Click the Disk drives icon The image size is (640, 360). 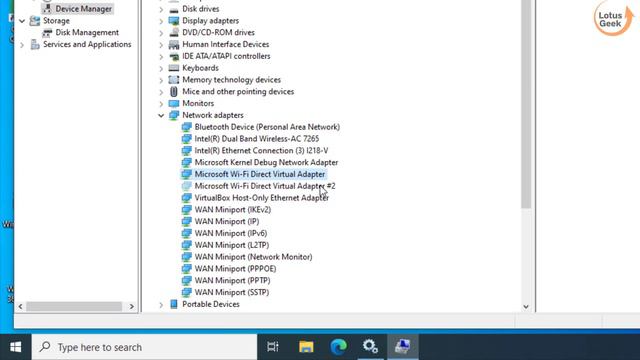(174, 9)
